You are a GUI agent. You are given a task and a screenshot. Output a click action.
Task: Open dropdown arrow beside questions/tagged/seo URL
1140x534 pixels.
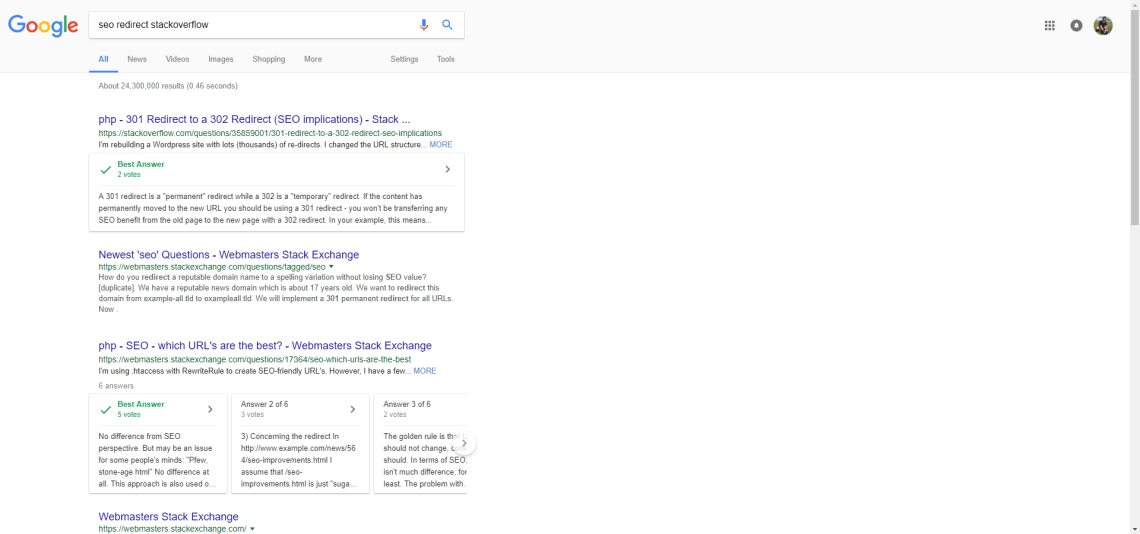click(x=331, y=267)
